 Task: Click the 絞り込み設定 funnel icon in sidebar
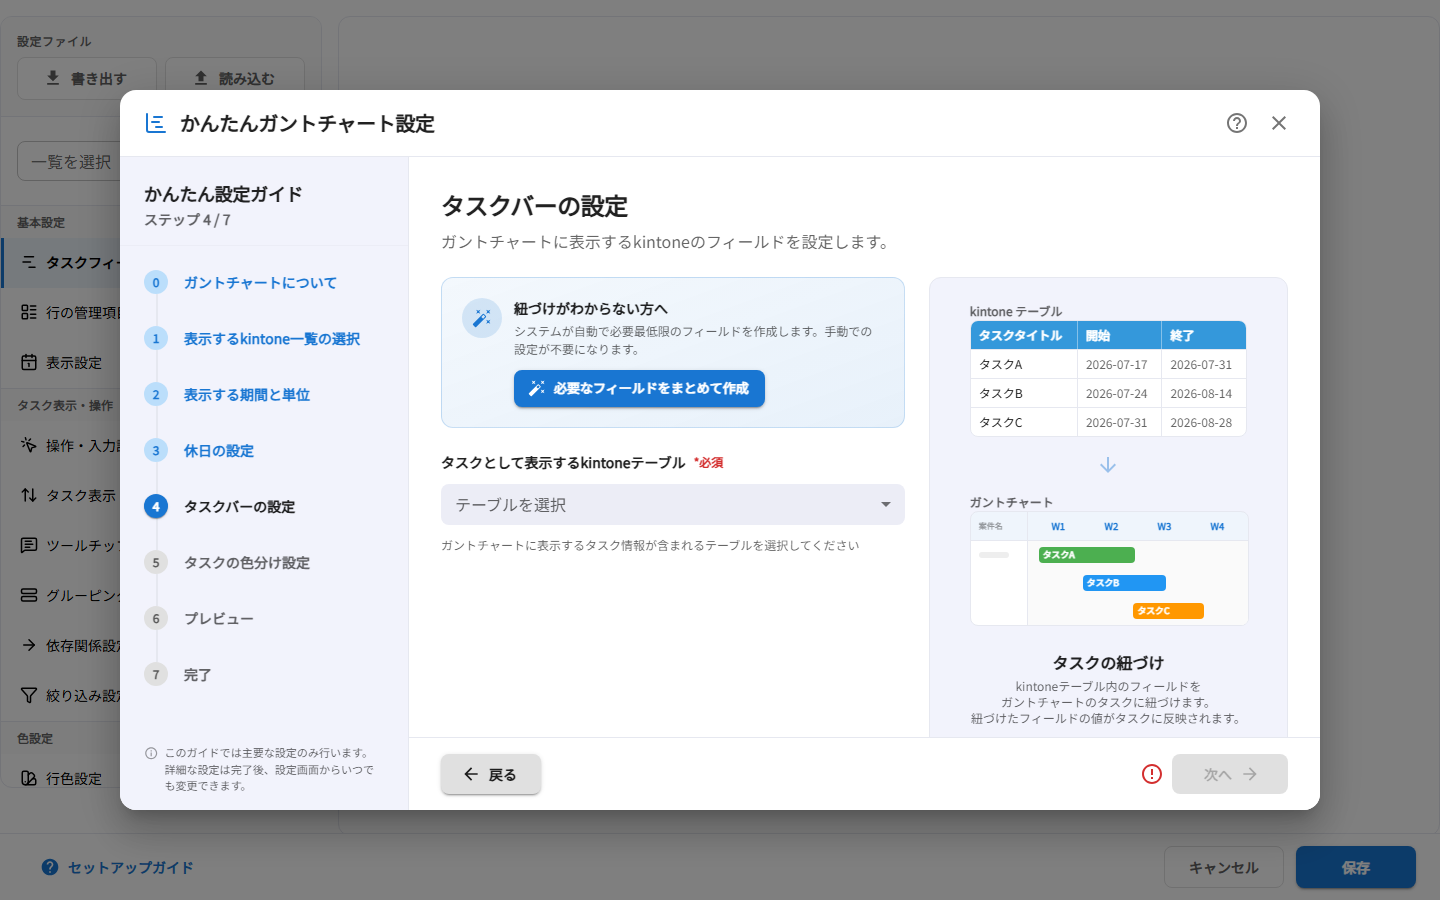(x=29, y=695)
